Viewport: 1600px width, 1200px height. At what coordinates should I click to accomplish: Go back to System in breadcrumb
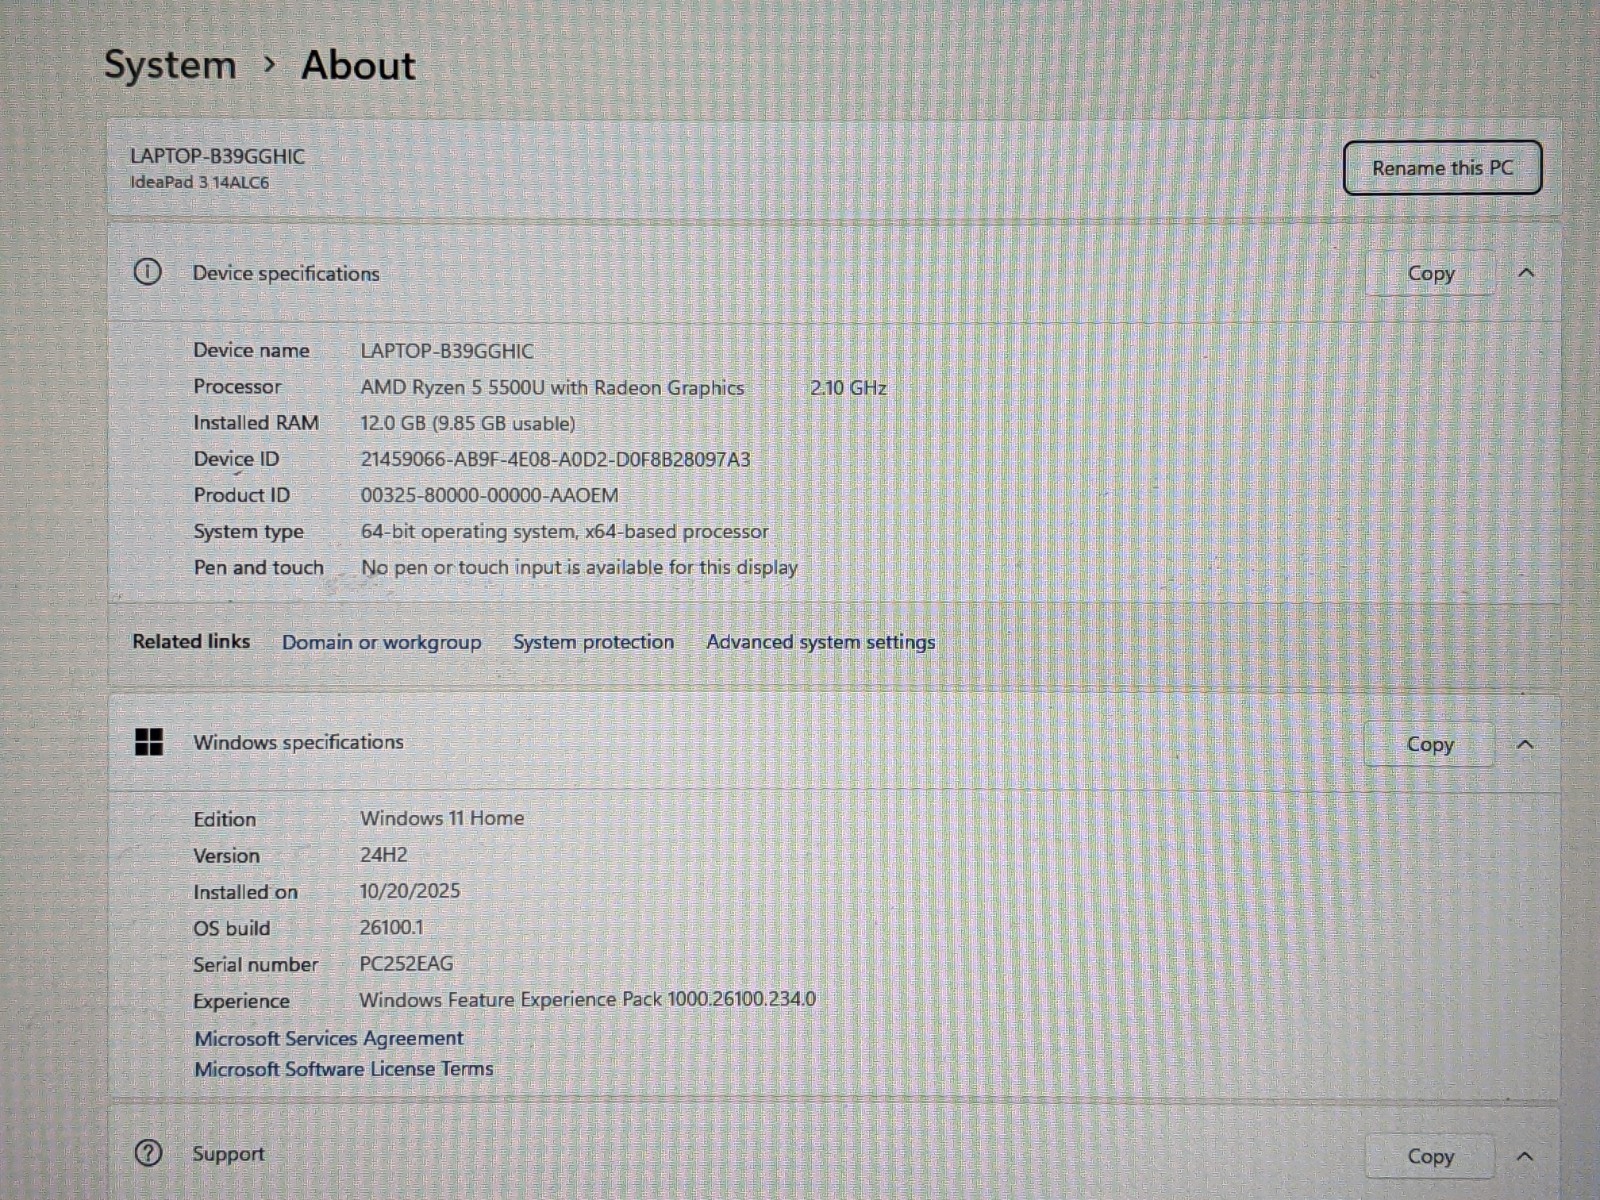coord(170,66)
